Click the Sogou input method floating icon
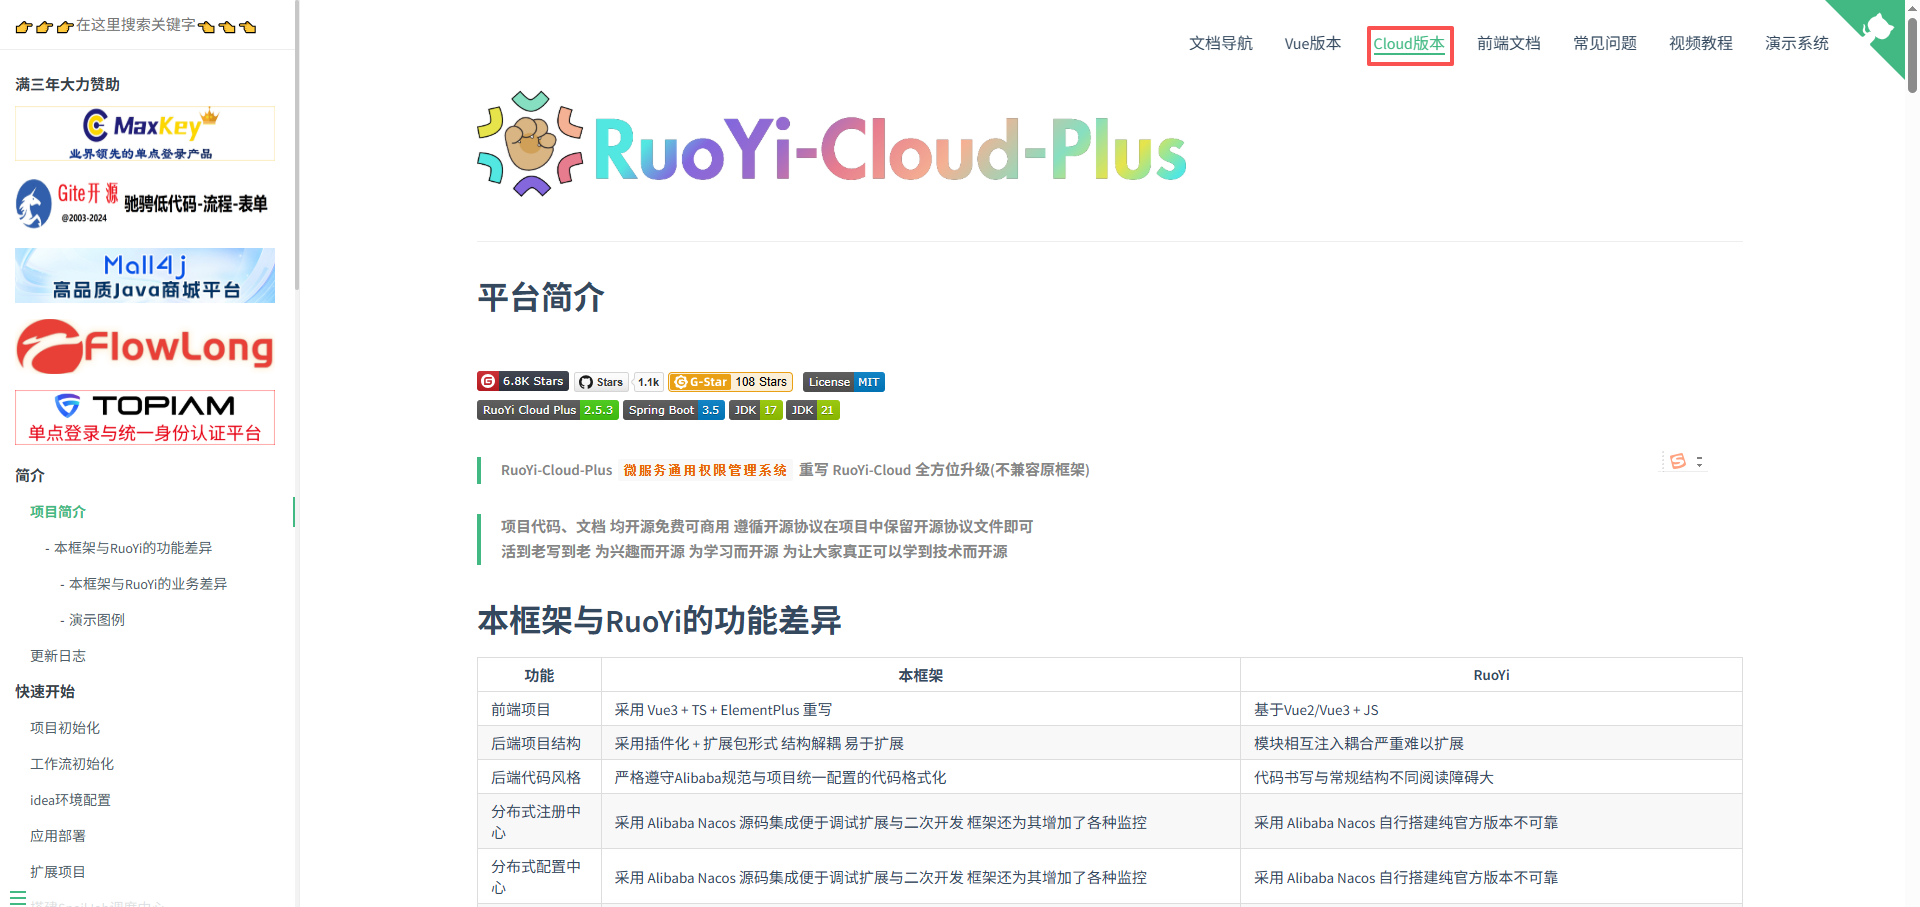 [1678, 461]
